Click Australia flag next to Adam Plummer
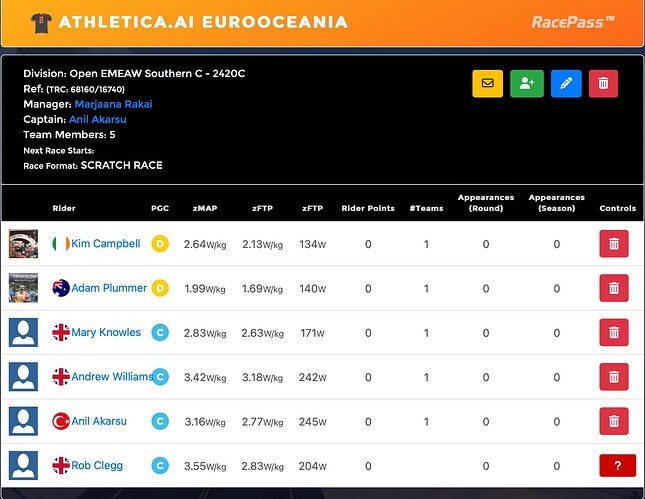Viewport: 645px width, 499px height. (61, 288)
